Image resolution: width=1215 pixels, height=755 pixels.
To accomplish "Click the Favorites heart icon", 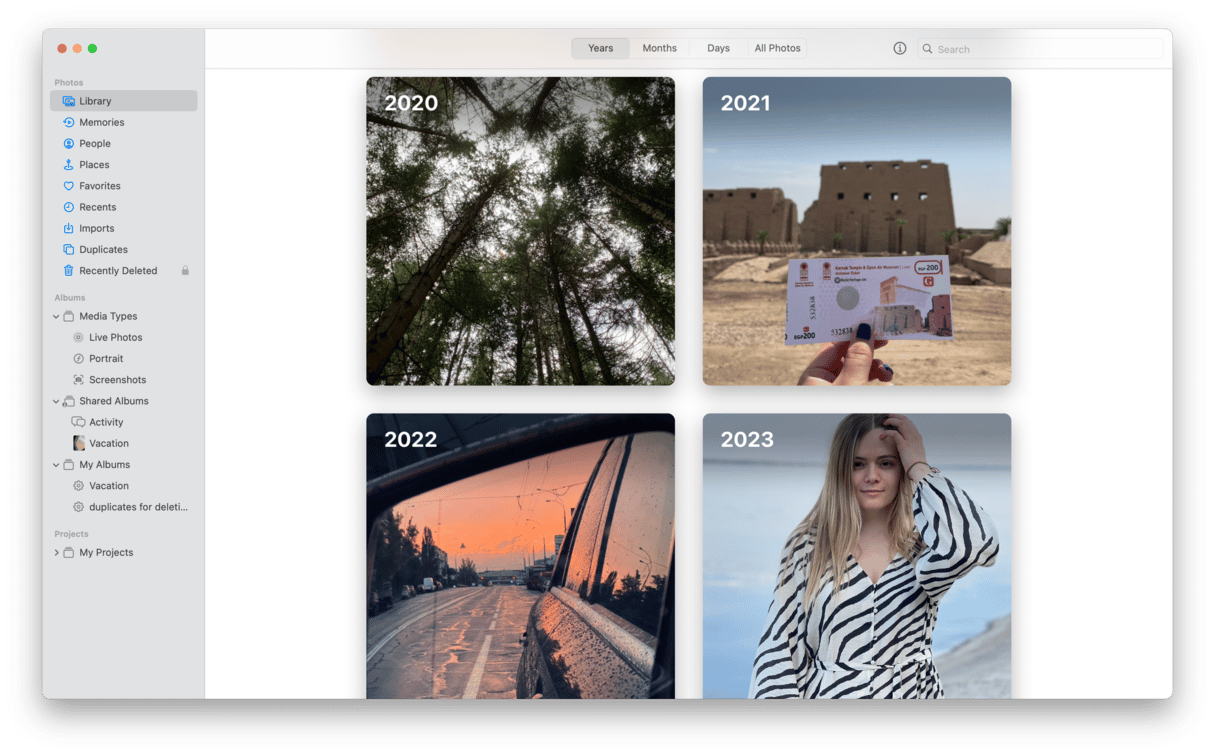I will pos(68,186).
